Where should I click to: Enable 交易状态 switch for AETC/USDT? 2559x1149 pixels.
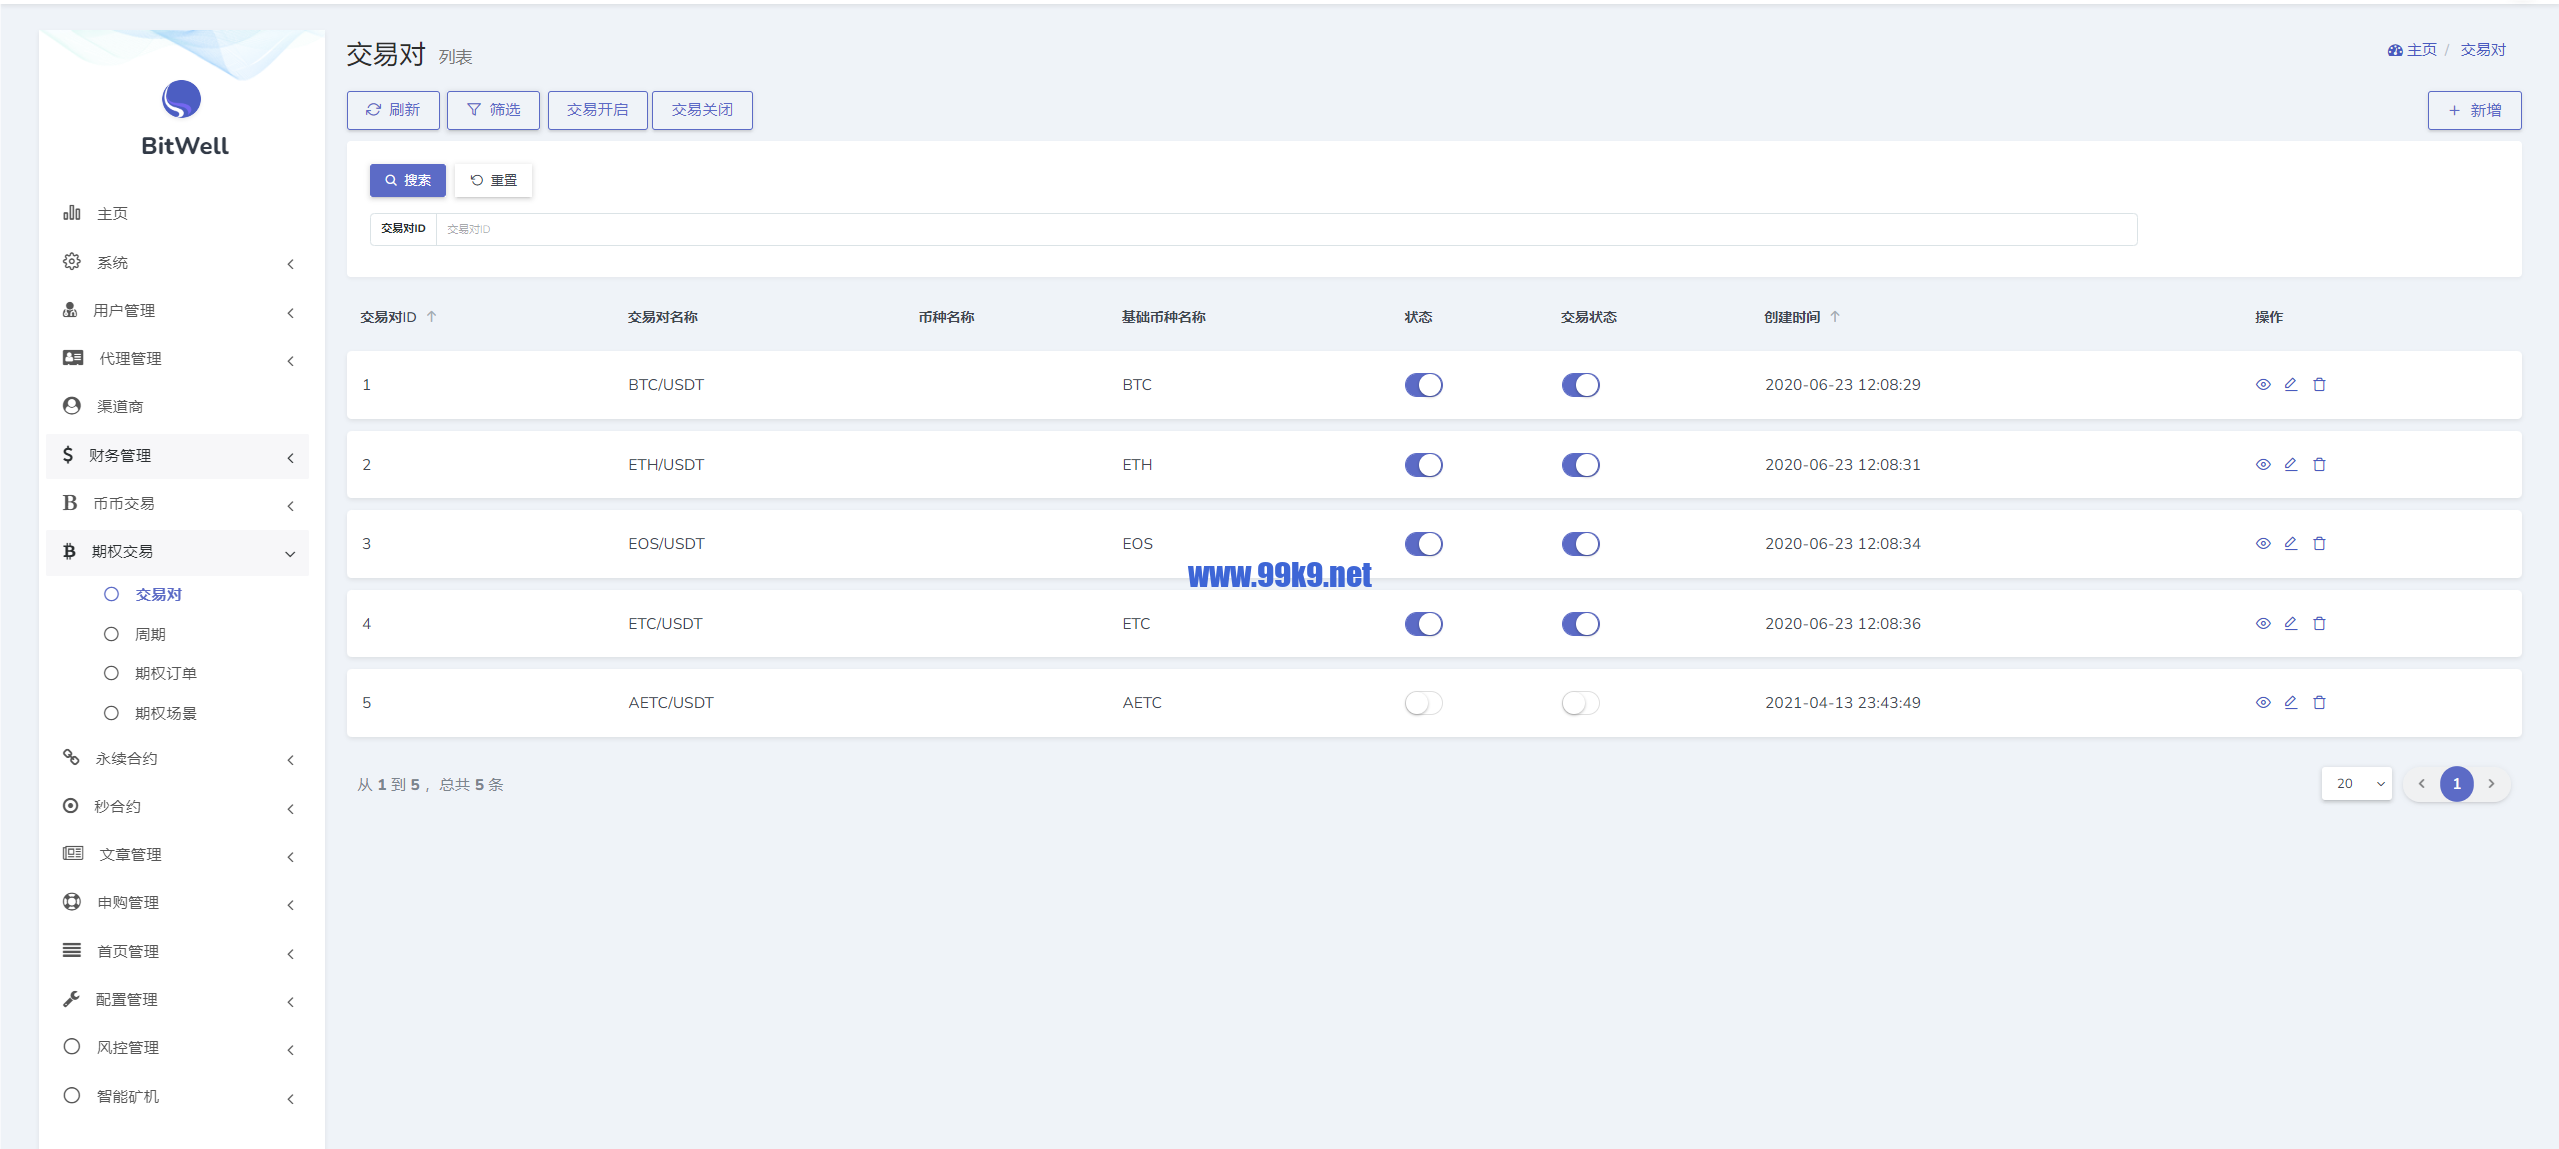(1580, 703)
